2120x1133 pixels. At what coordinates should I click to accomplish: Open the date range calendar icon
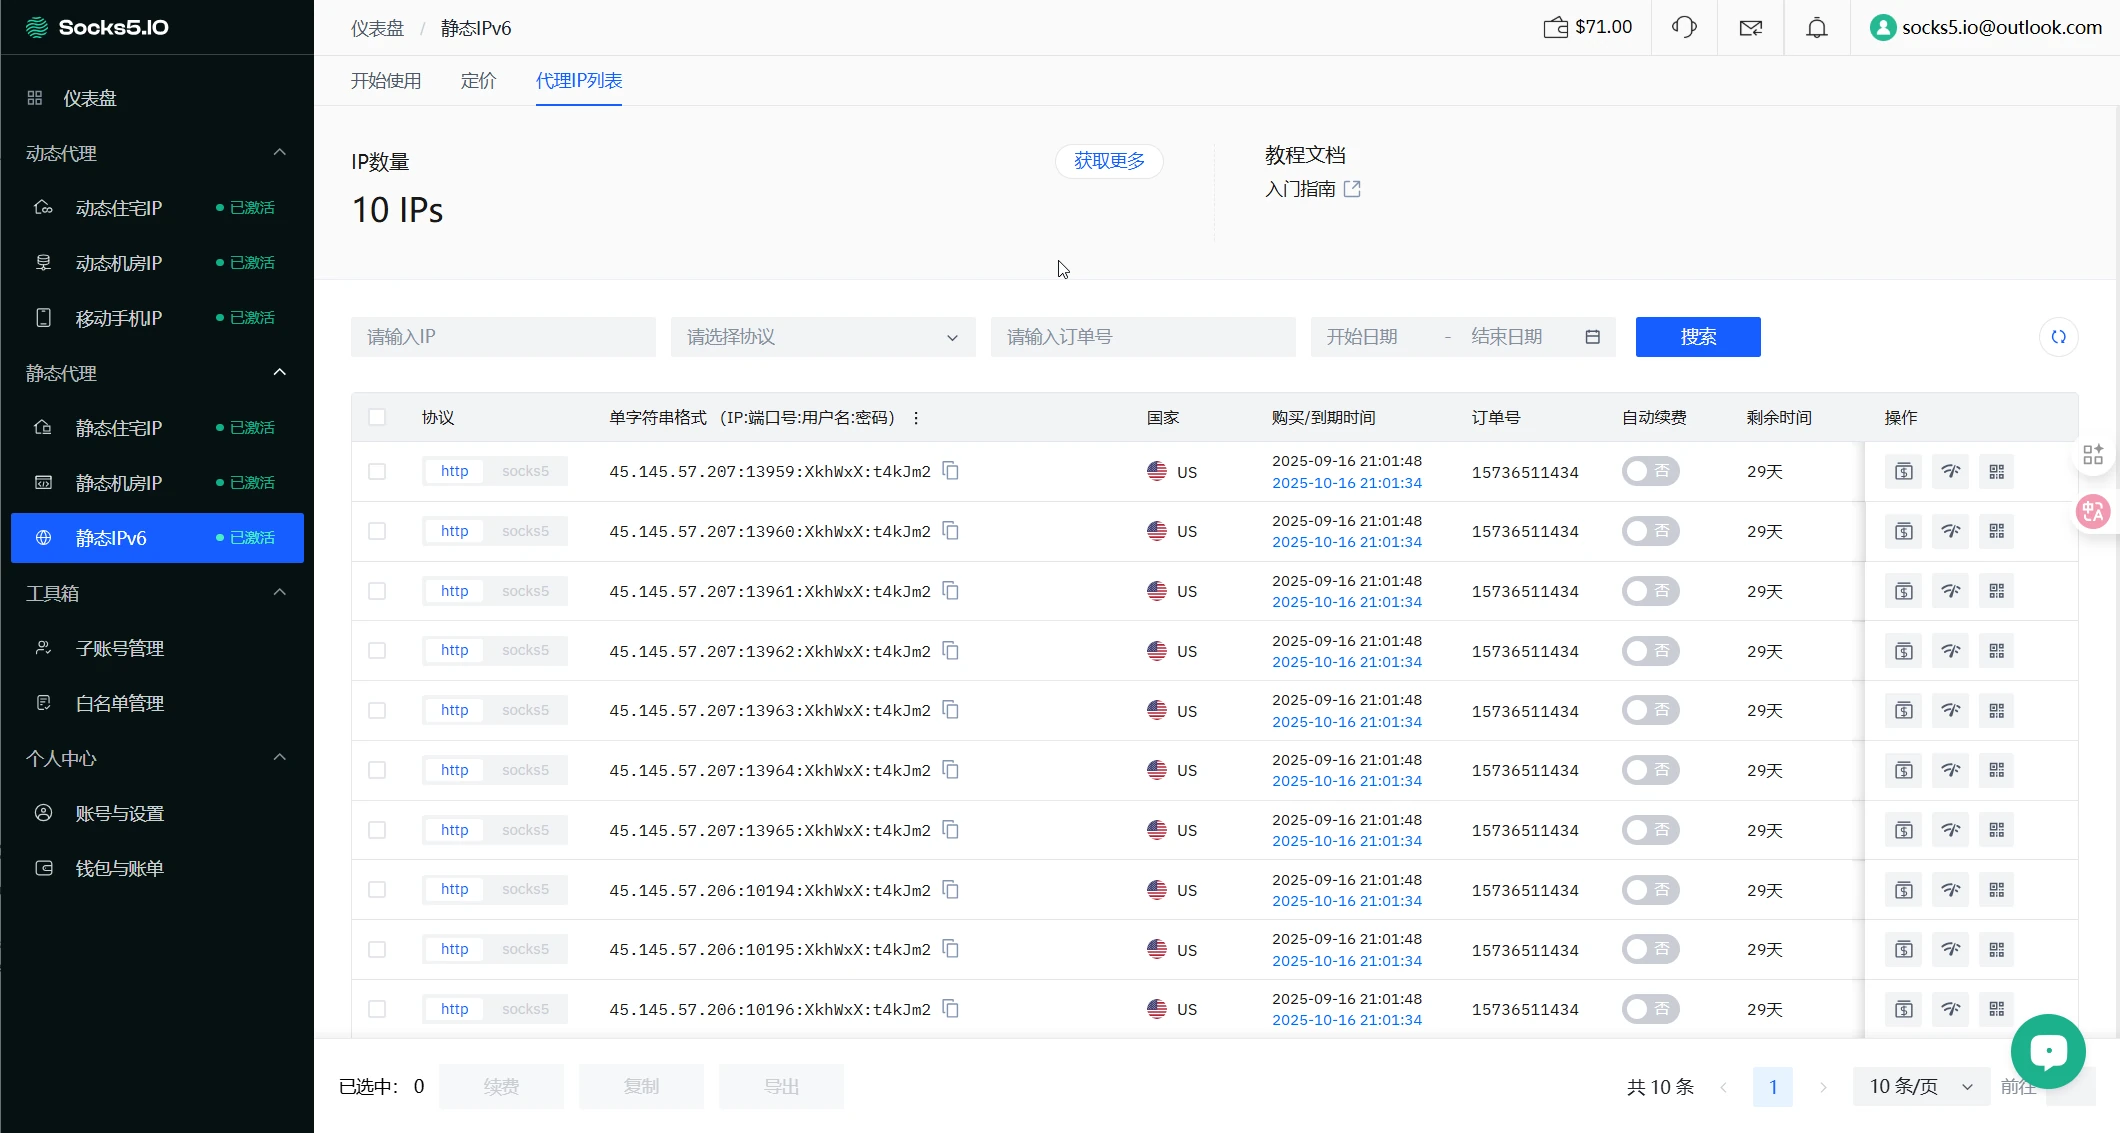1593,337
